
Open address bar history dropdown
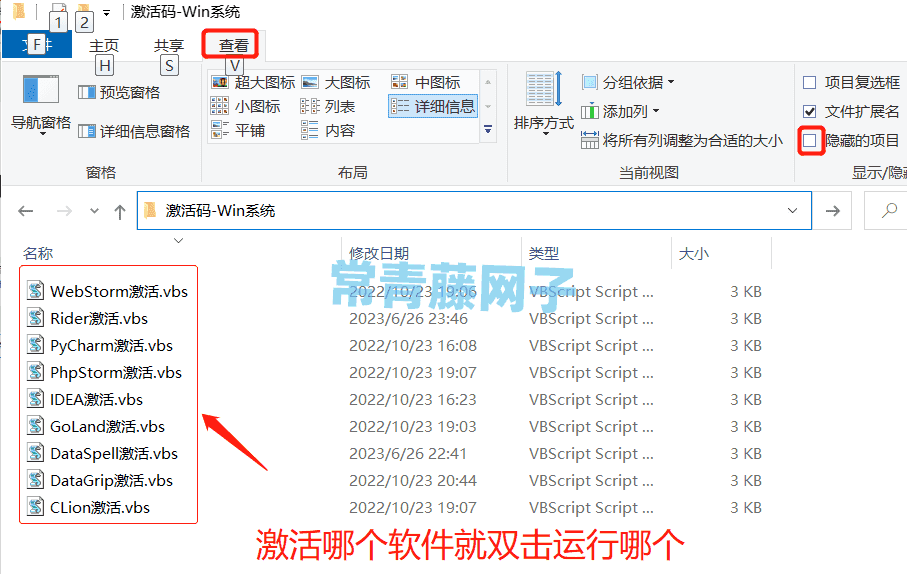[792, 211]
